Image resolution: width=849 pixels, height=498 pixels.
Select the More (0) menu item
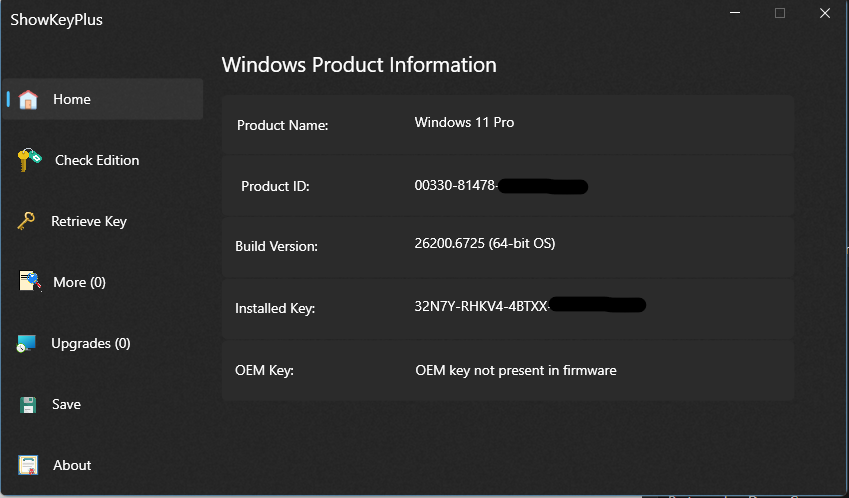click(x=79, y=282)
